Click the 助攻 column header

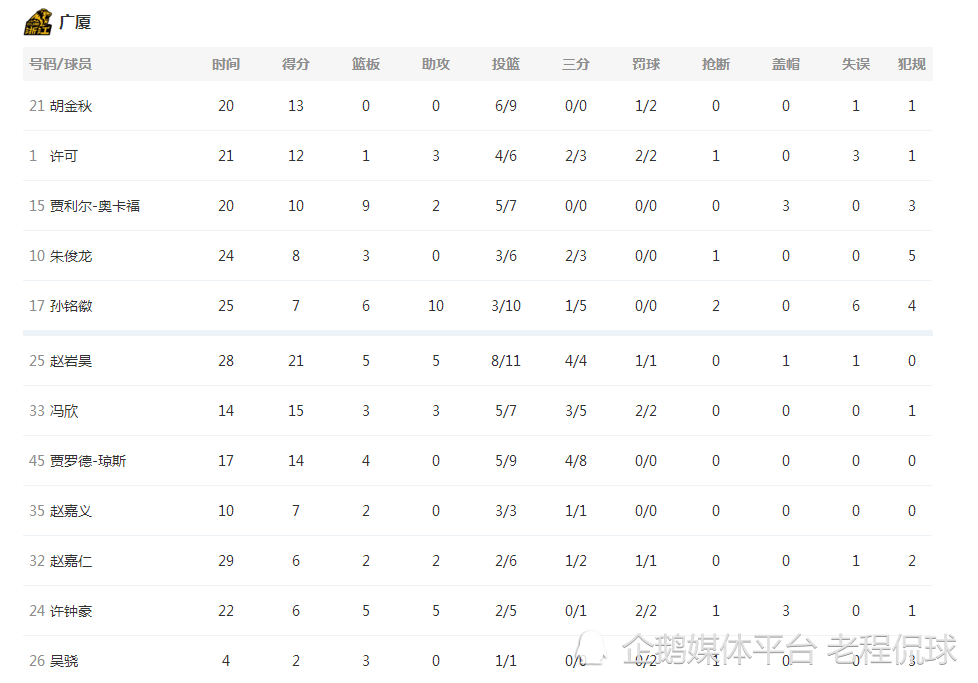(x=436, y=64)
